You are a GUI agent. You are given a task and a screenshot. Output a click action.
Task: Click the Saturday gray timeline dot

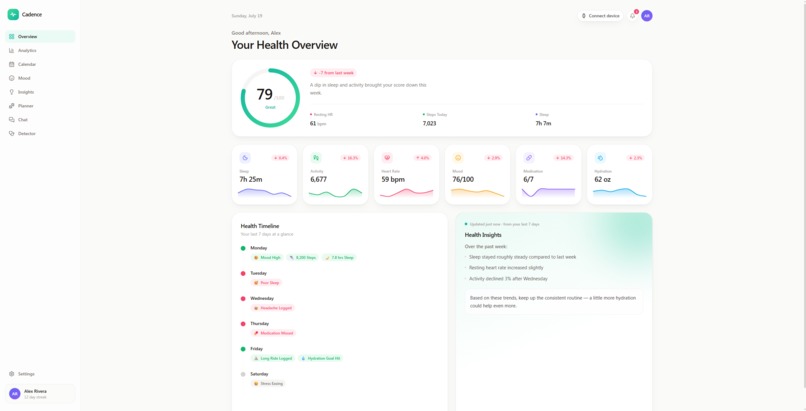coord(243,374)
